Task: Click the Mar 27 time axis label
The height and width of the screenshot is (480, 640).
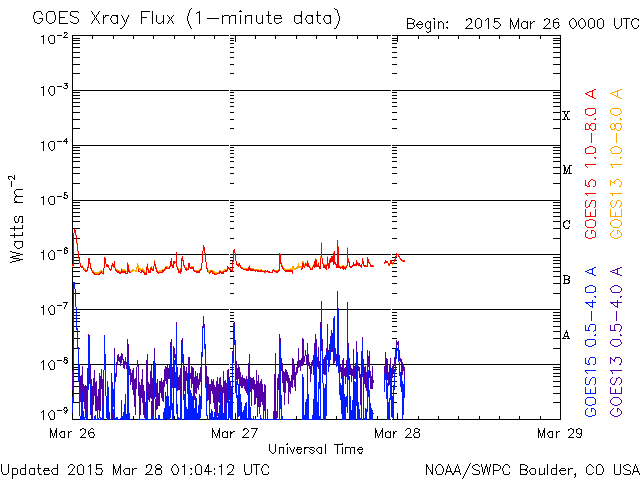Action: 235,433
